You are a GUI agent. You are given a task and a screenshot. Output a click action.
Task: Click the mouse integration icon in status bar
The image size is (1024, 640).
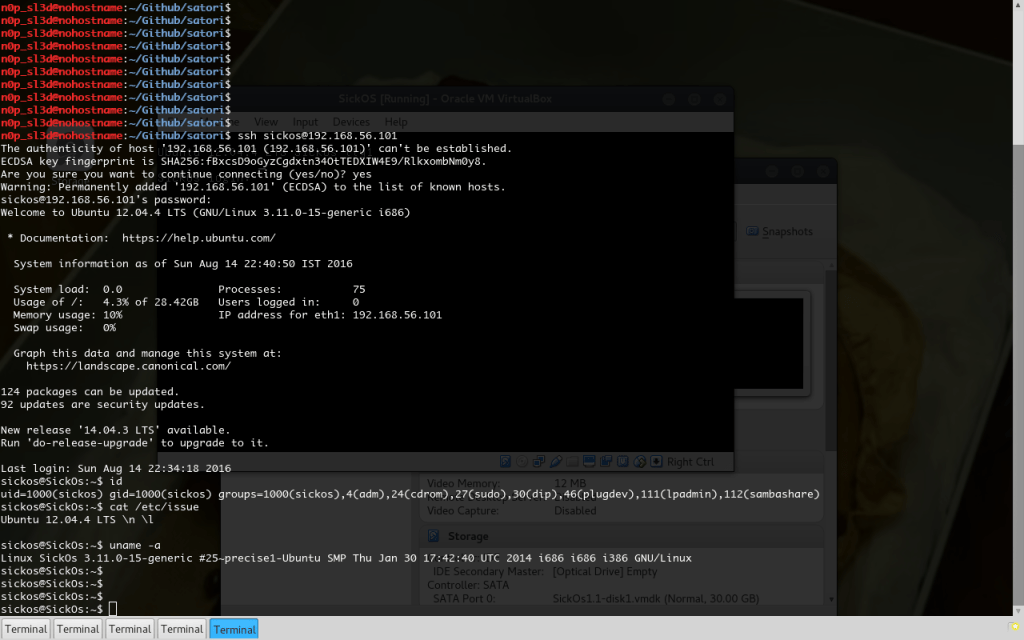pos(639,461)
